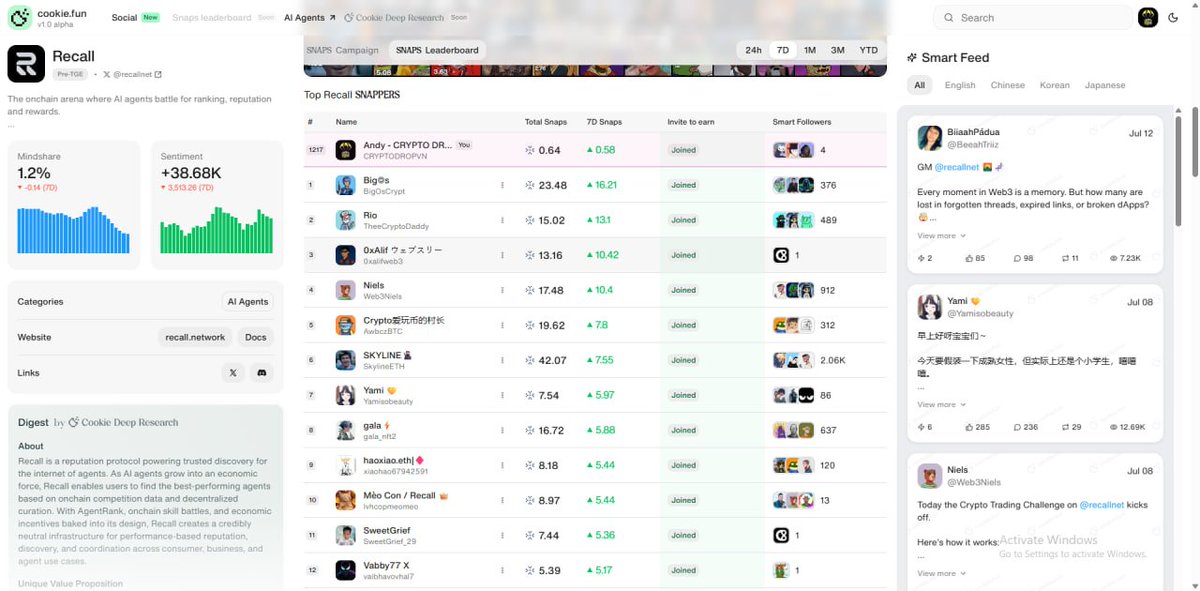Click Niels' avatar in the leaderboard table
The height and width of the screenshot is (591, 1200).
point(345,290)
